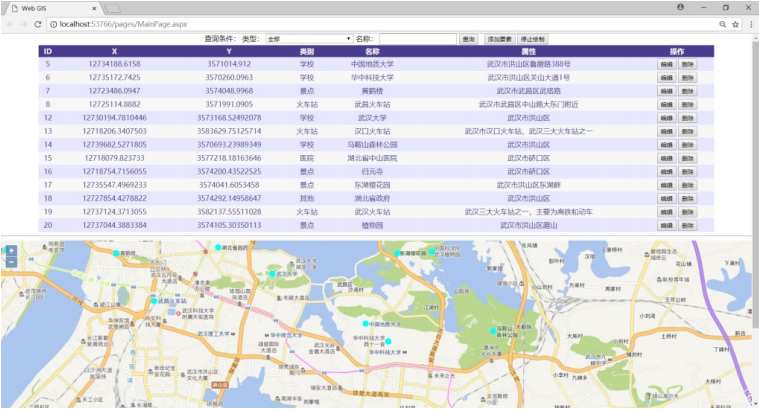
Task: Edit row 20 植物园
Action: pos(667,226)
